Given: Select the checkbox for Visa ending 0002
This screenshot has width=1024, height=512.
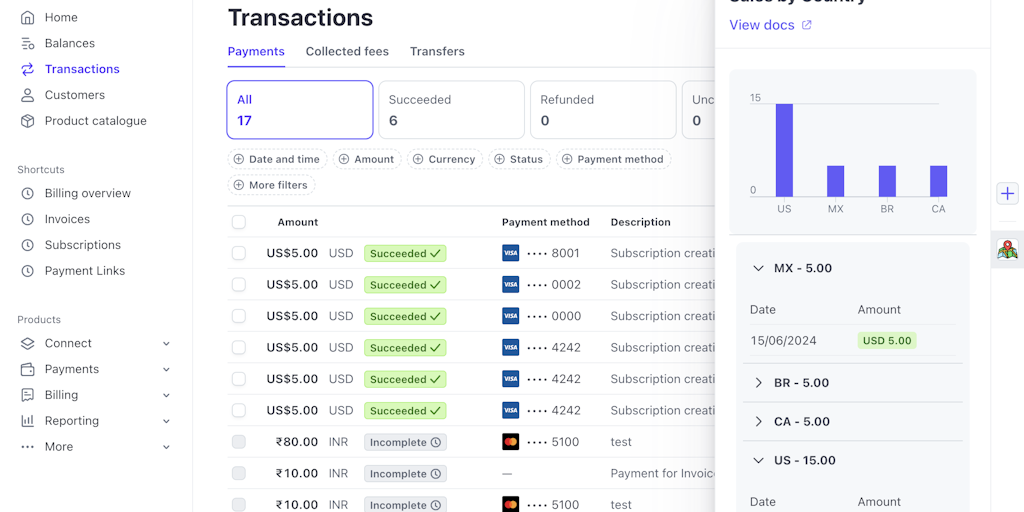Looking at the screenshot, I should [x=238, y=285].
